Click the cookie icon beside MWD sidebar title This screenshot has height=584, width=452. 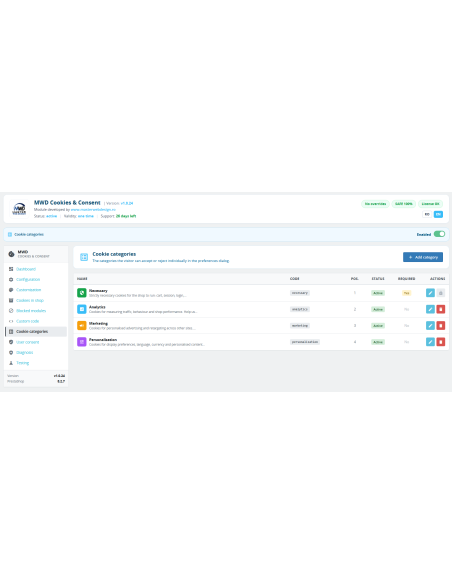[x=12, y=254]
